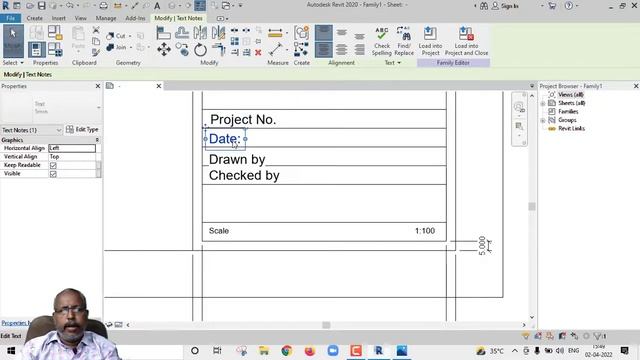The height and width of the screenshot is (360, 640).
Task: Click Sign In
Action: point(505,6)
